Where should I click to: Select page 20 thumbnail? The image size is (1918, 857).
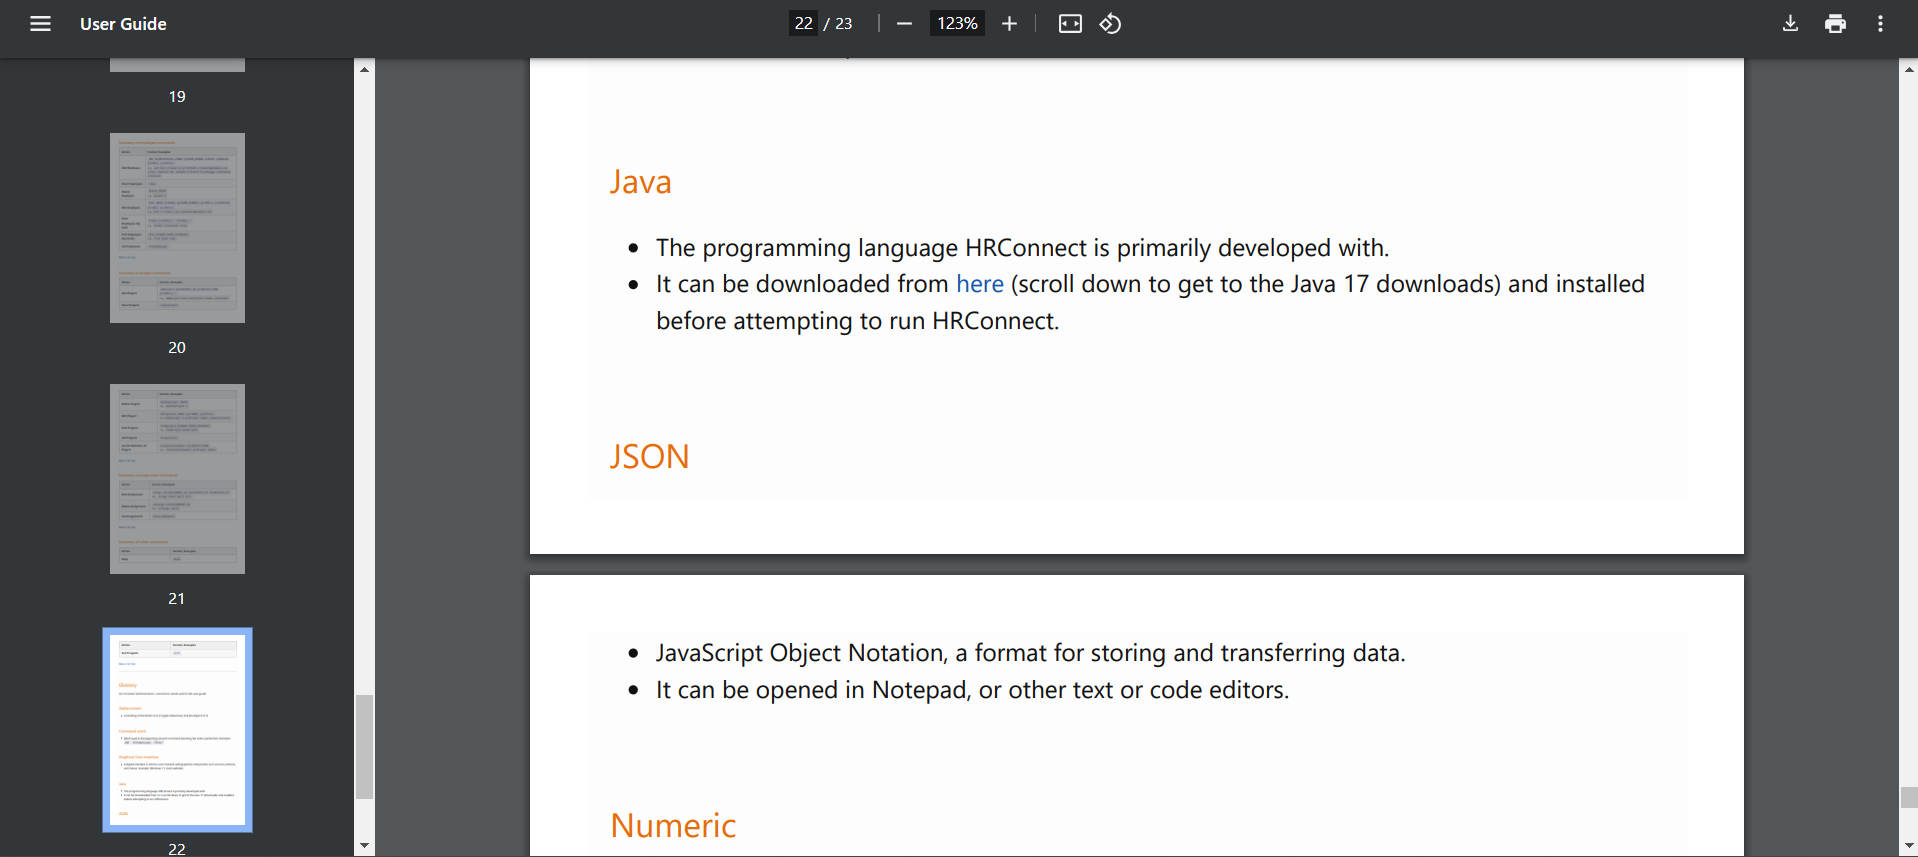point(177,228)
